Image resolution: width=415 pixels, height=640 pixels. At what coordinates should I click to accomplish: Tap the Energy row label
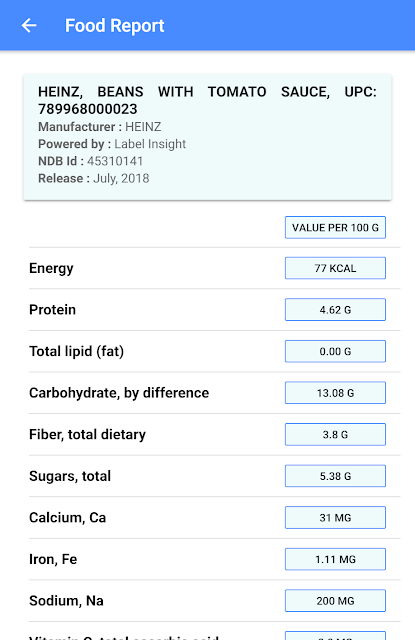pyautogui.click(x=51, y=269)
